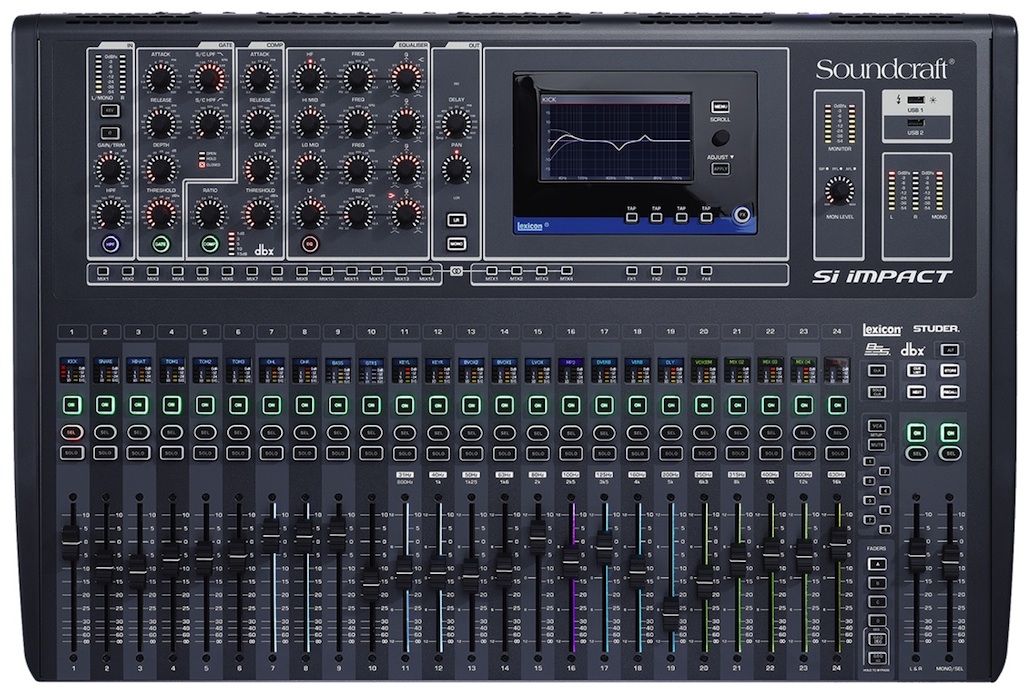This screenshot has width=1024, height=692.
Task: Select the MIX1 bus button
Action: click(x=103, y=271)
